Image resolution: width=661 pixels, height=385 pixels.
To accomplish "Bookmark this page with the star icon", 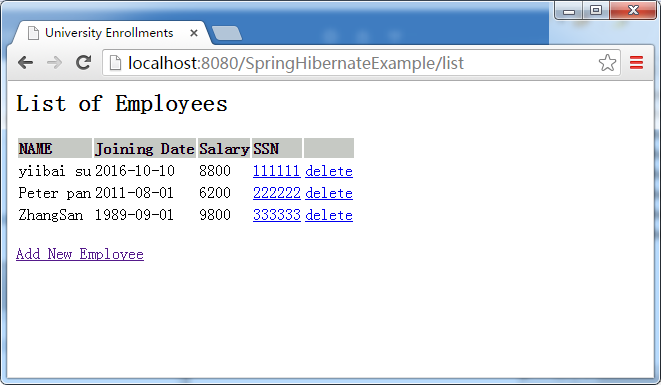I will (607, 63).
